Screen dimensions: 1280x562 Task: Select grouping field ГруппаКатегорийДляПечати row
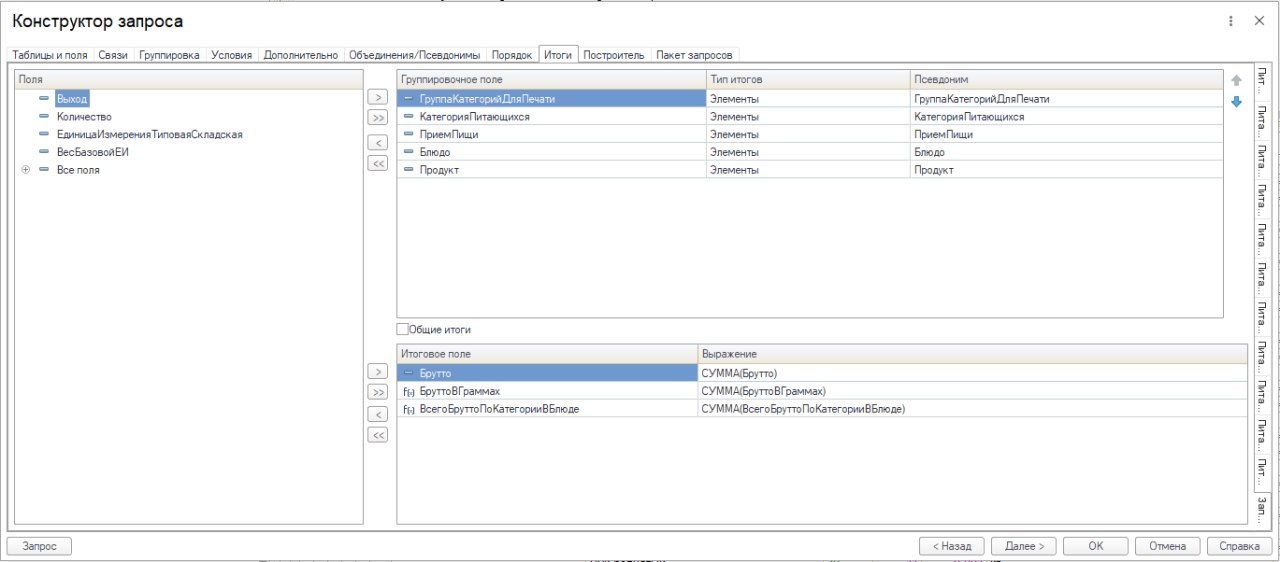551,99
